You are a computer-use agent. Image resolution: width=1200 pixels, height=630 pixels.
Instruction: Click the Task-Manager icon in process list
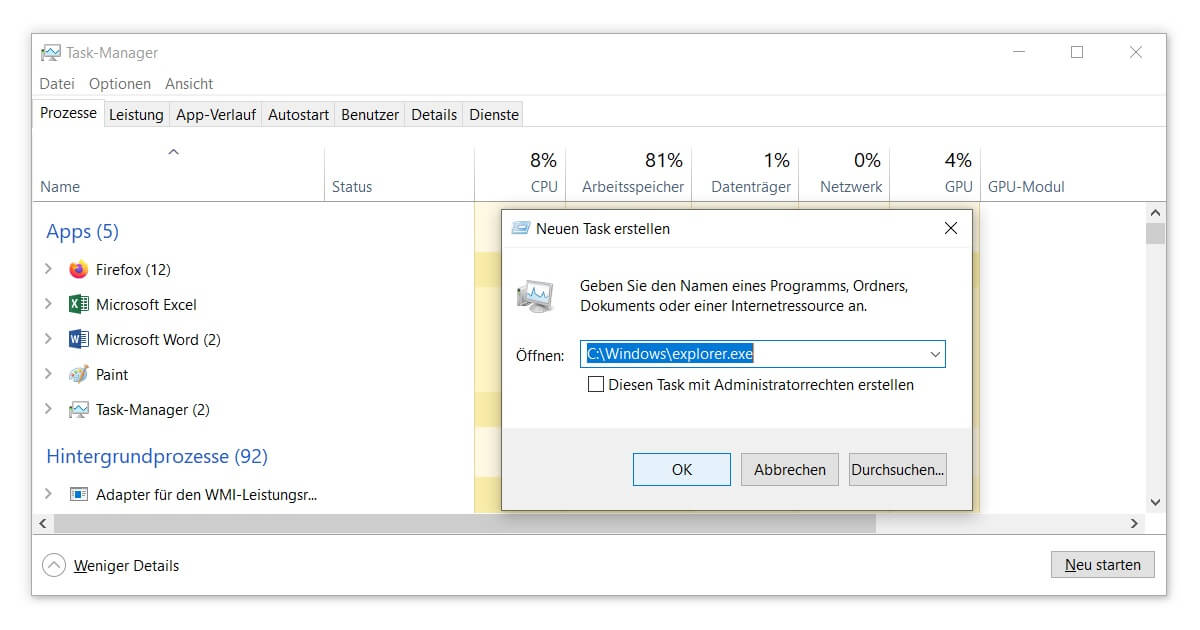point(79,410)
